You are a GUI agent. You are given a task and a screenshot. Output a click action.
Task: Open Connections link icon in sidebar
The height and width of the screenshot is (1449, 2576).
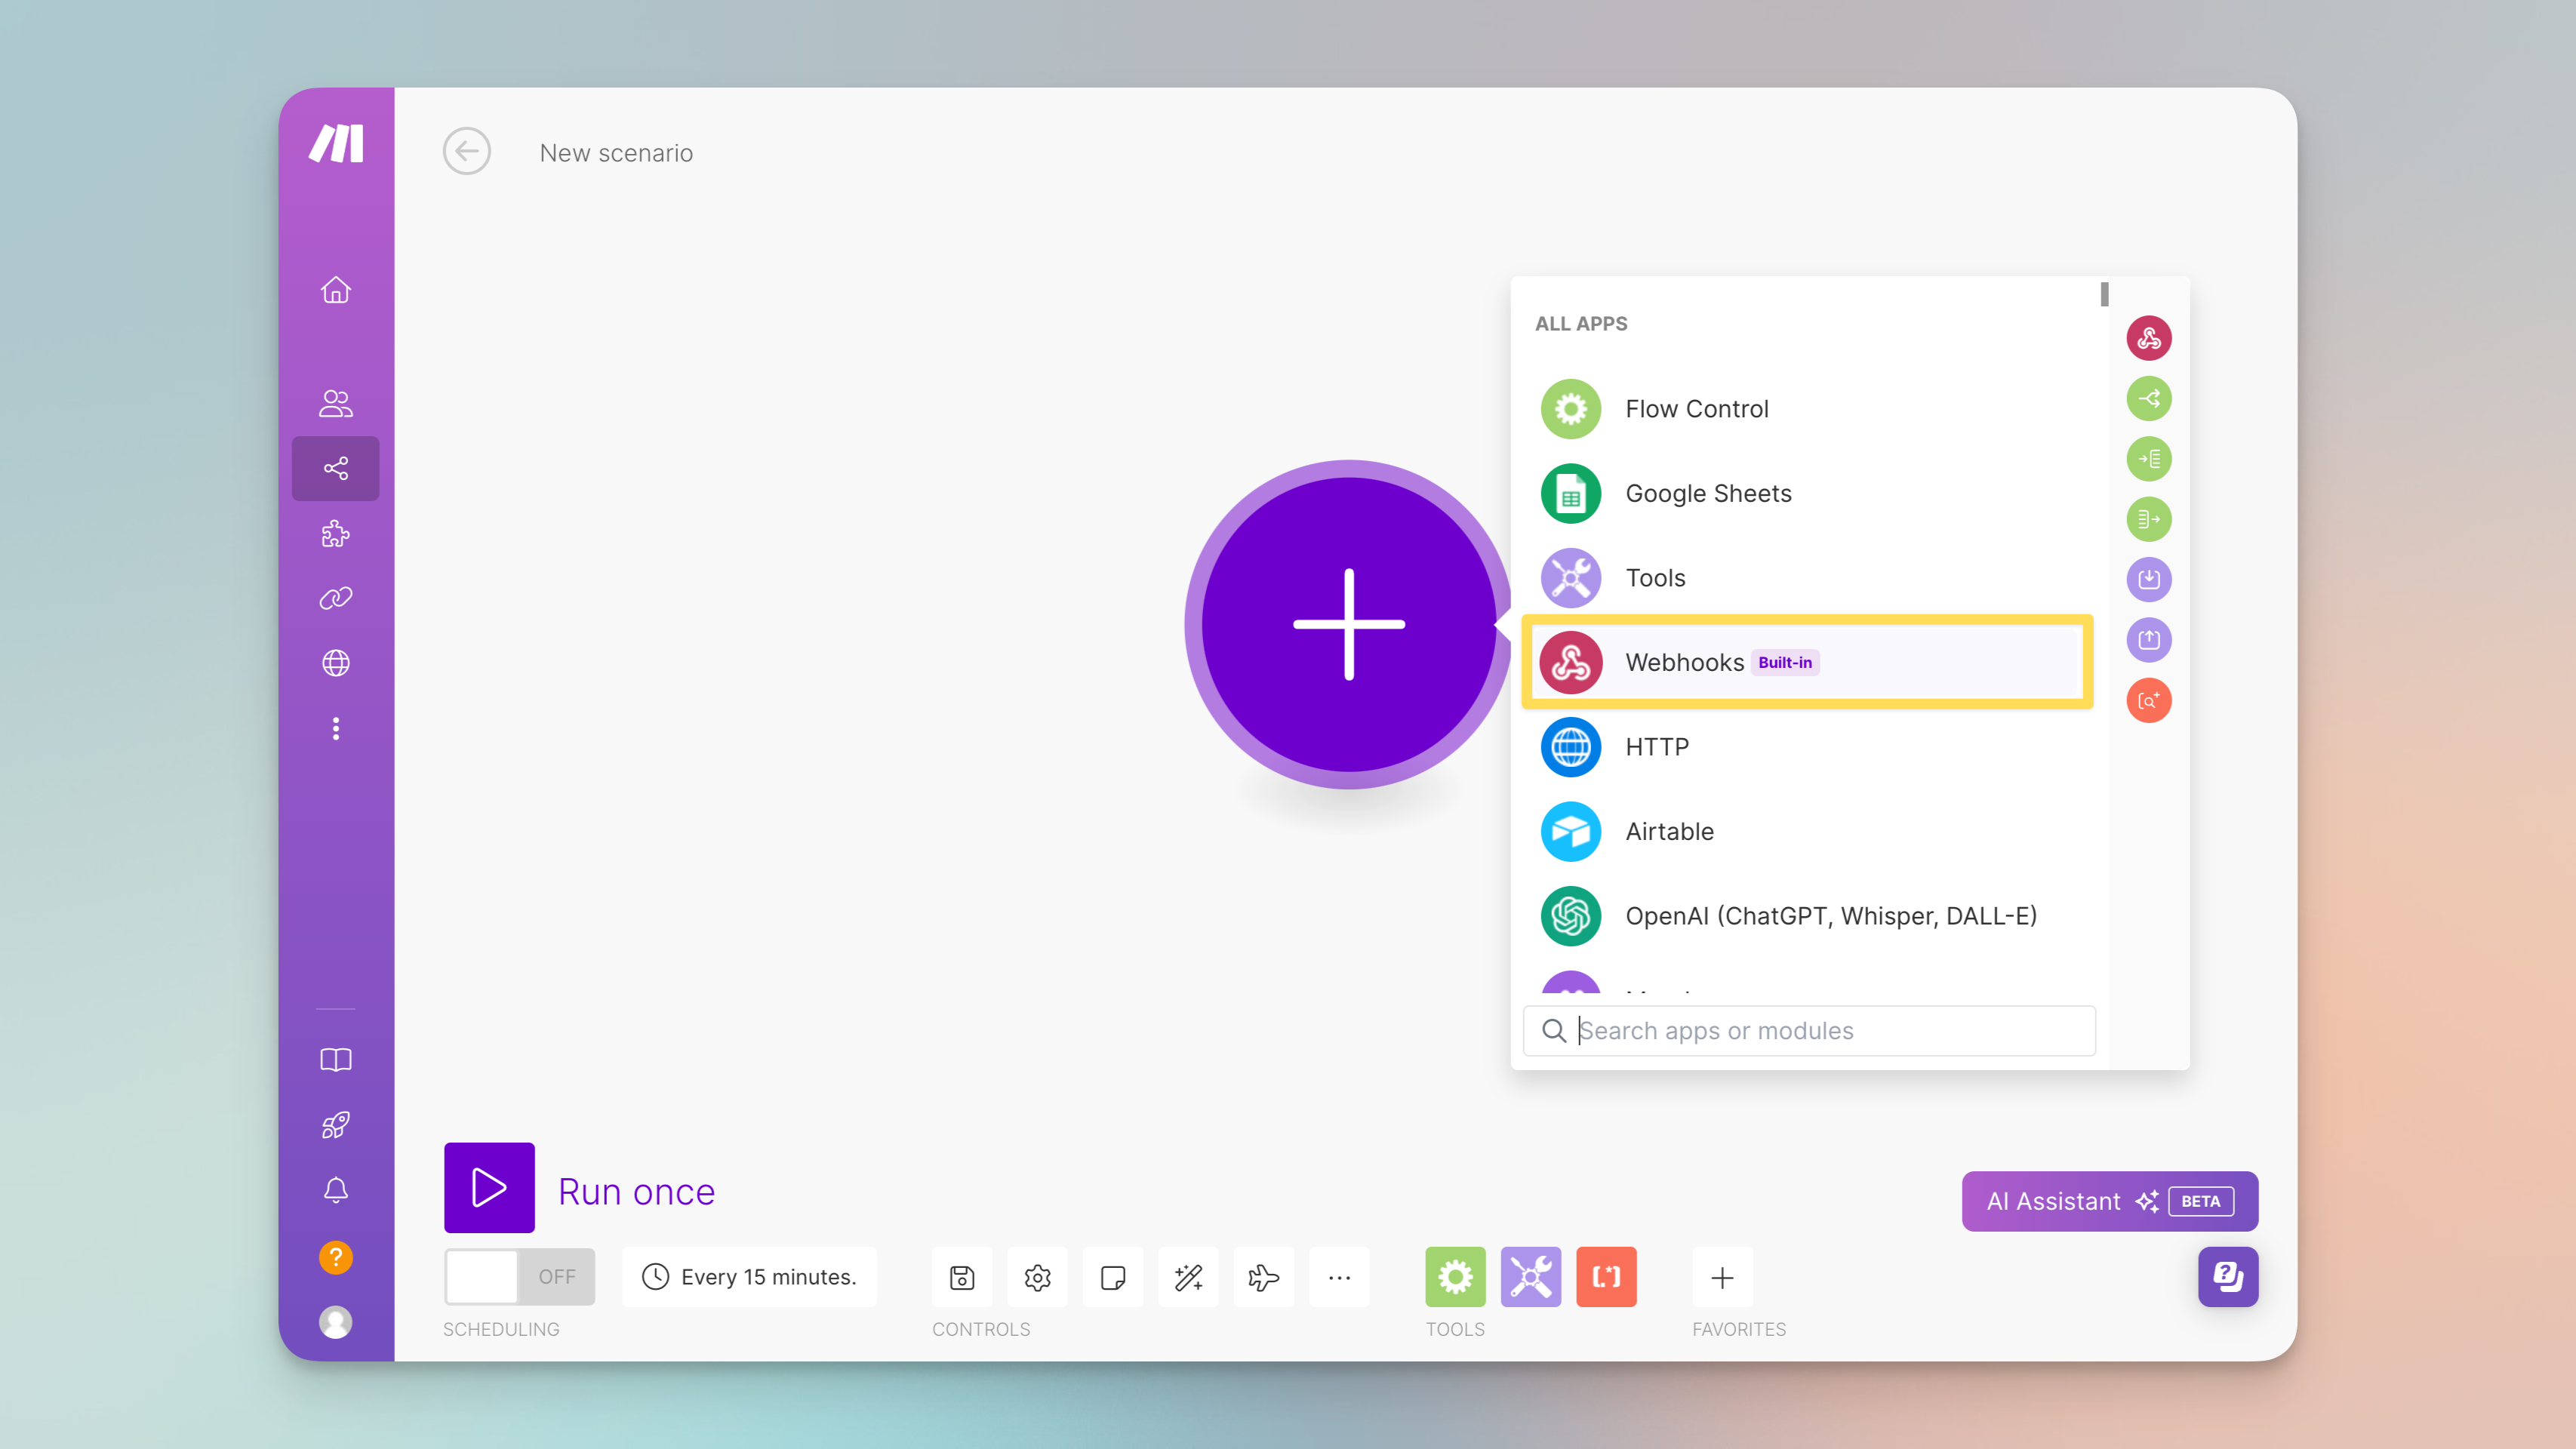[336, 598]
